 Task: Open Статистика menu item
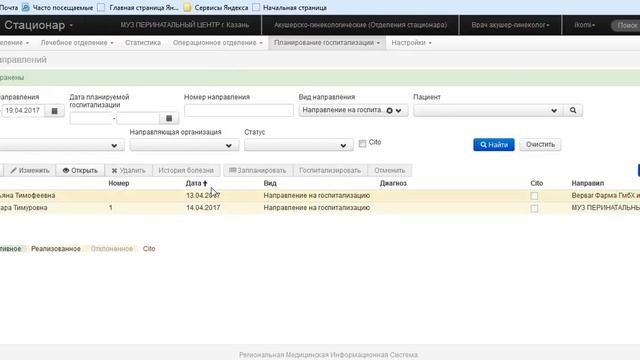(x=142, y=42)
